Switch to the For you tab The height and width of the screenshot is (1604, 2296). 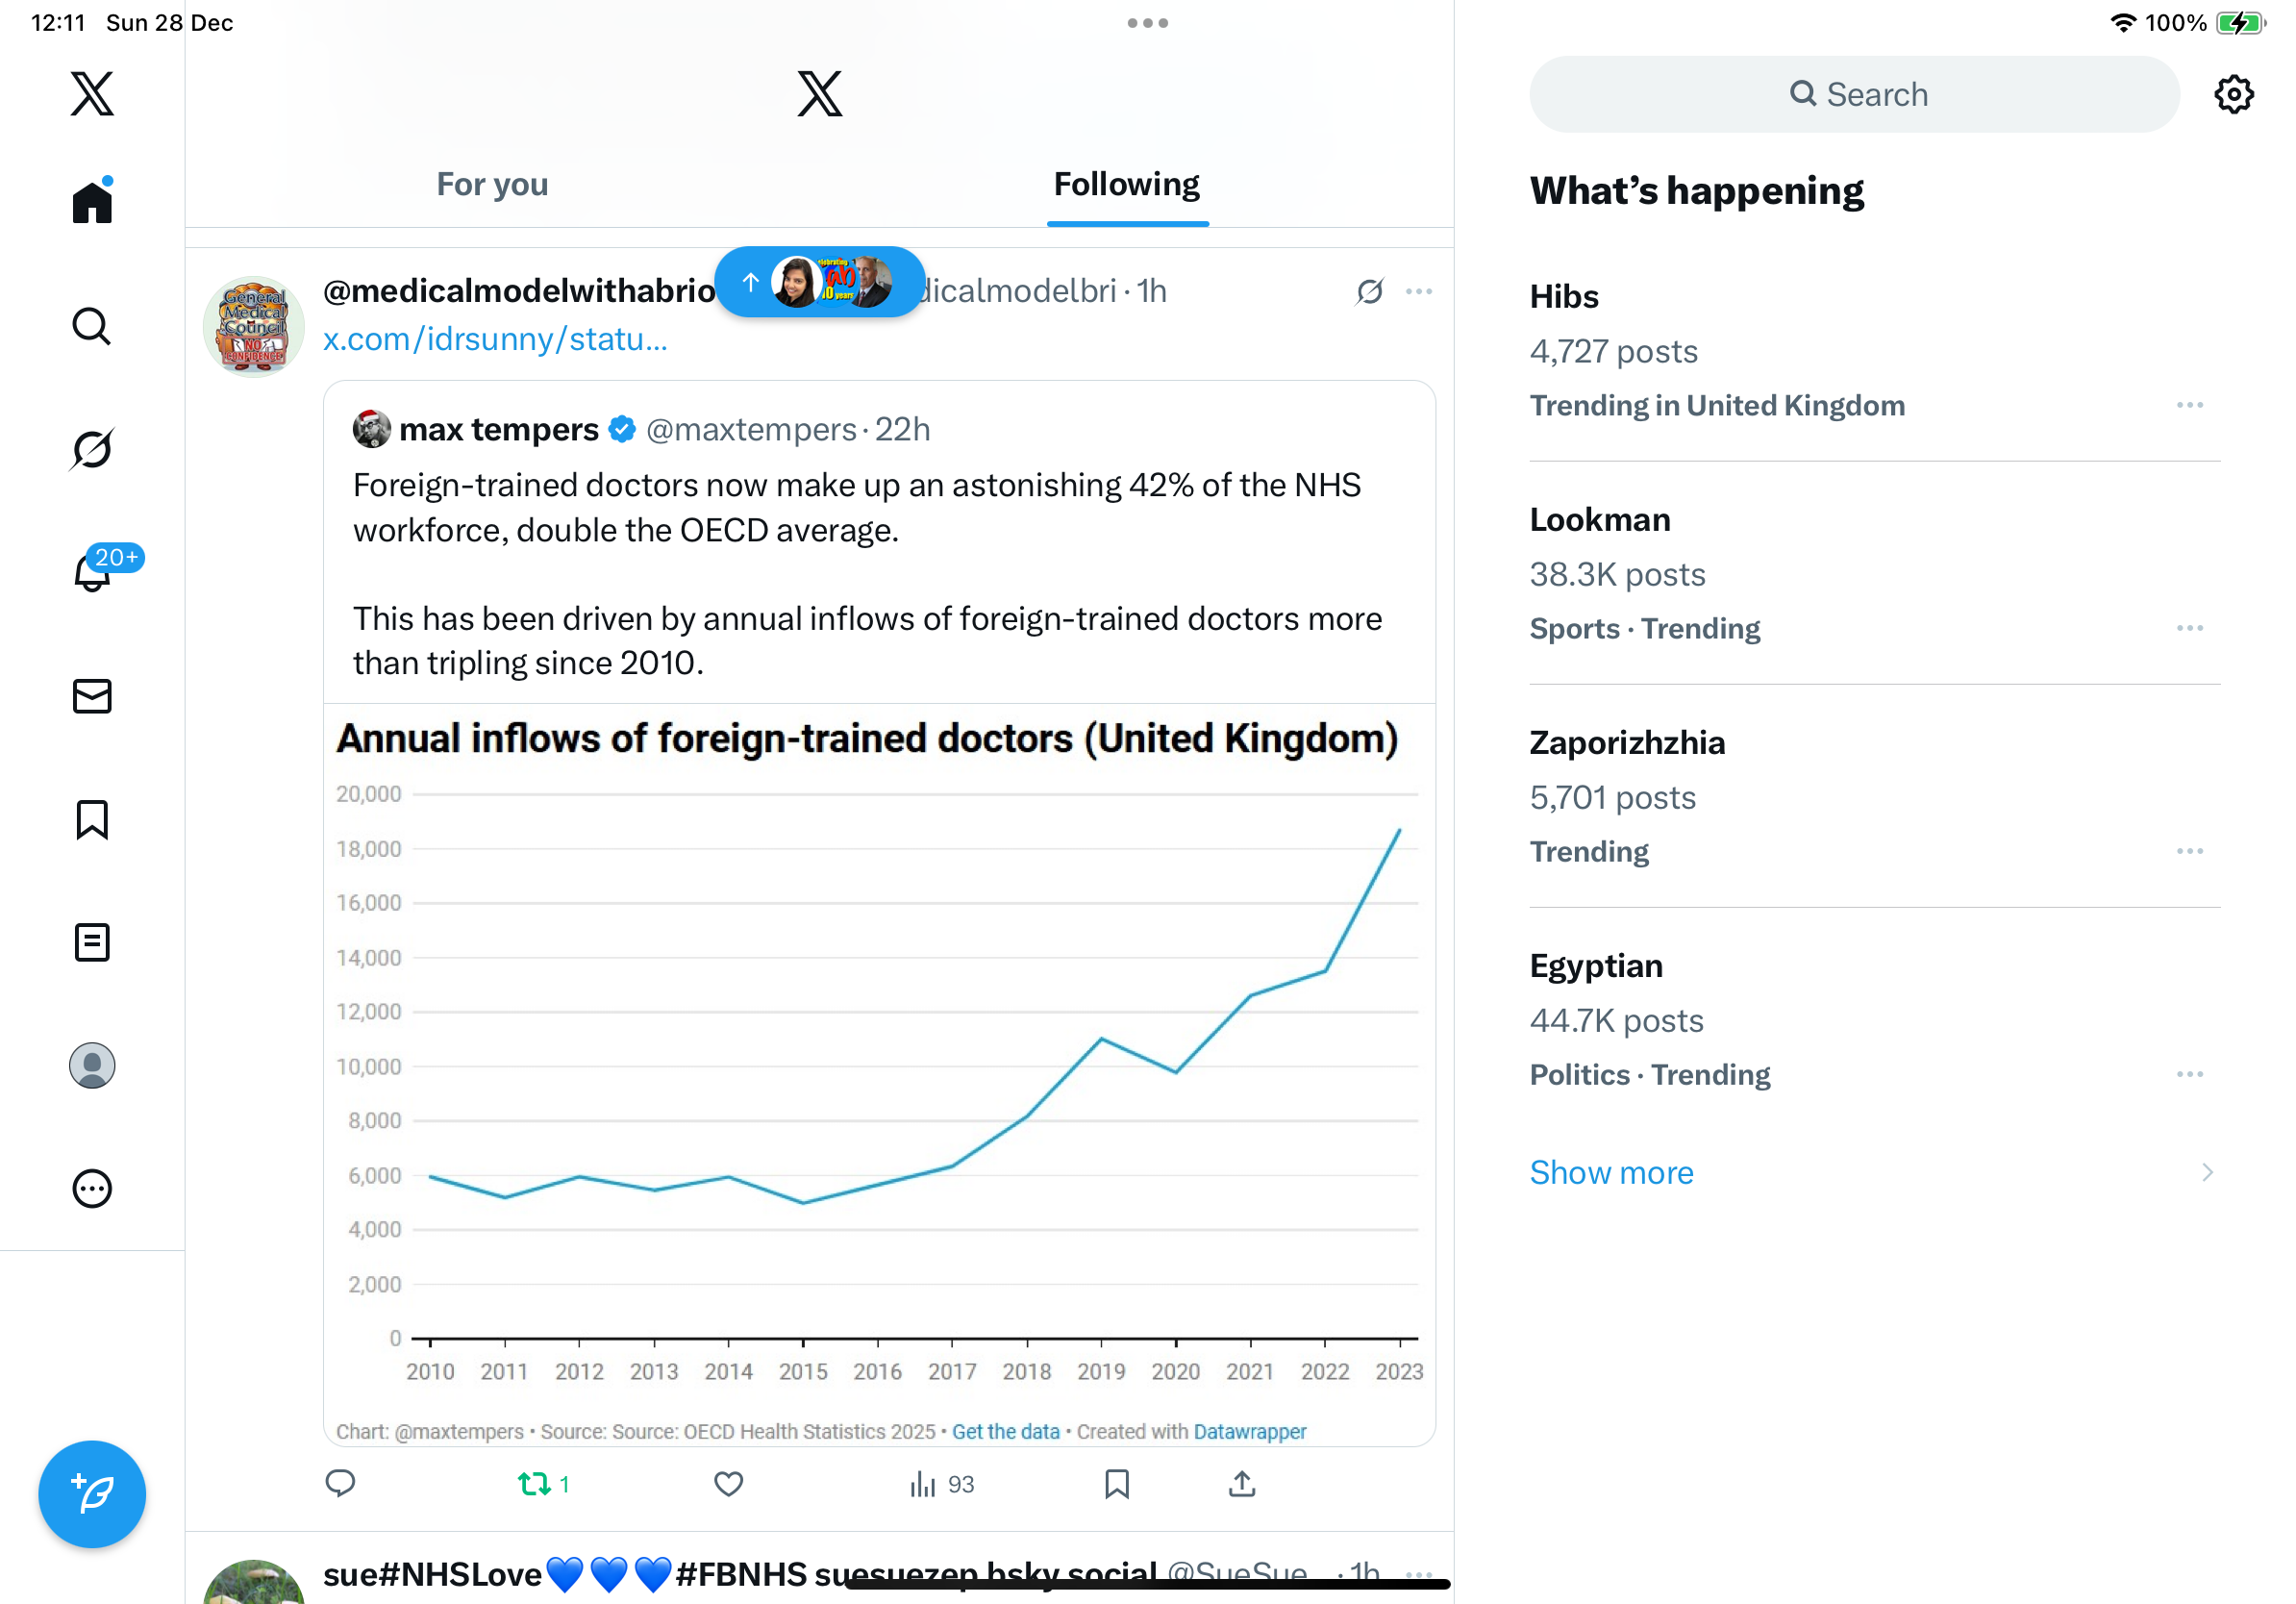(492, 185)
